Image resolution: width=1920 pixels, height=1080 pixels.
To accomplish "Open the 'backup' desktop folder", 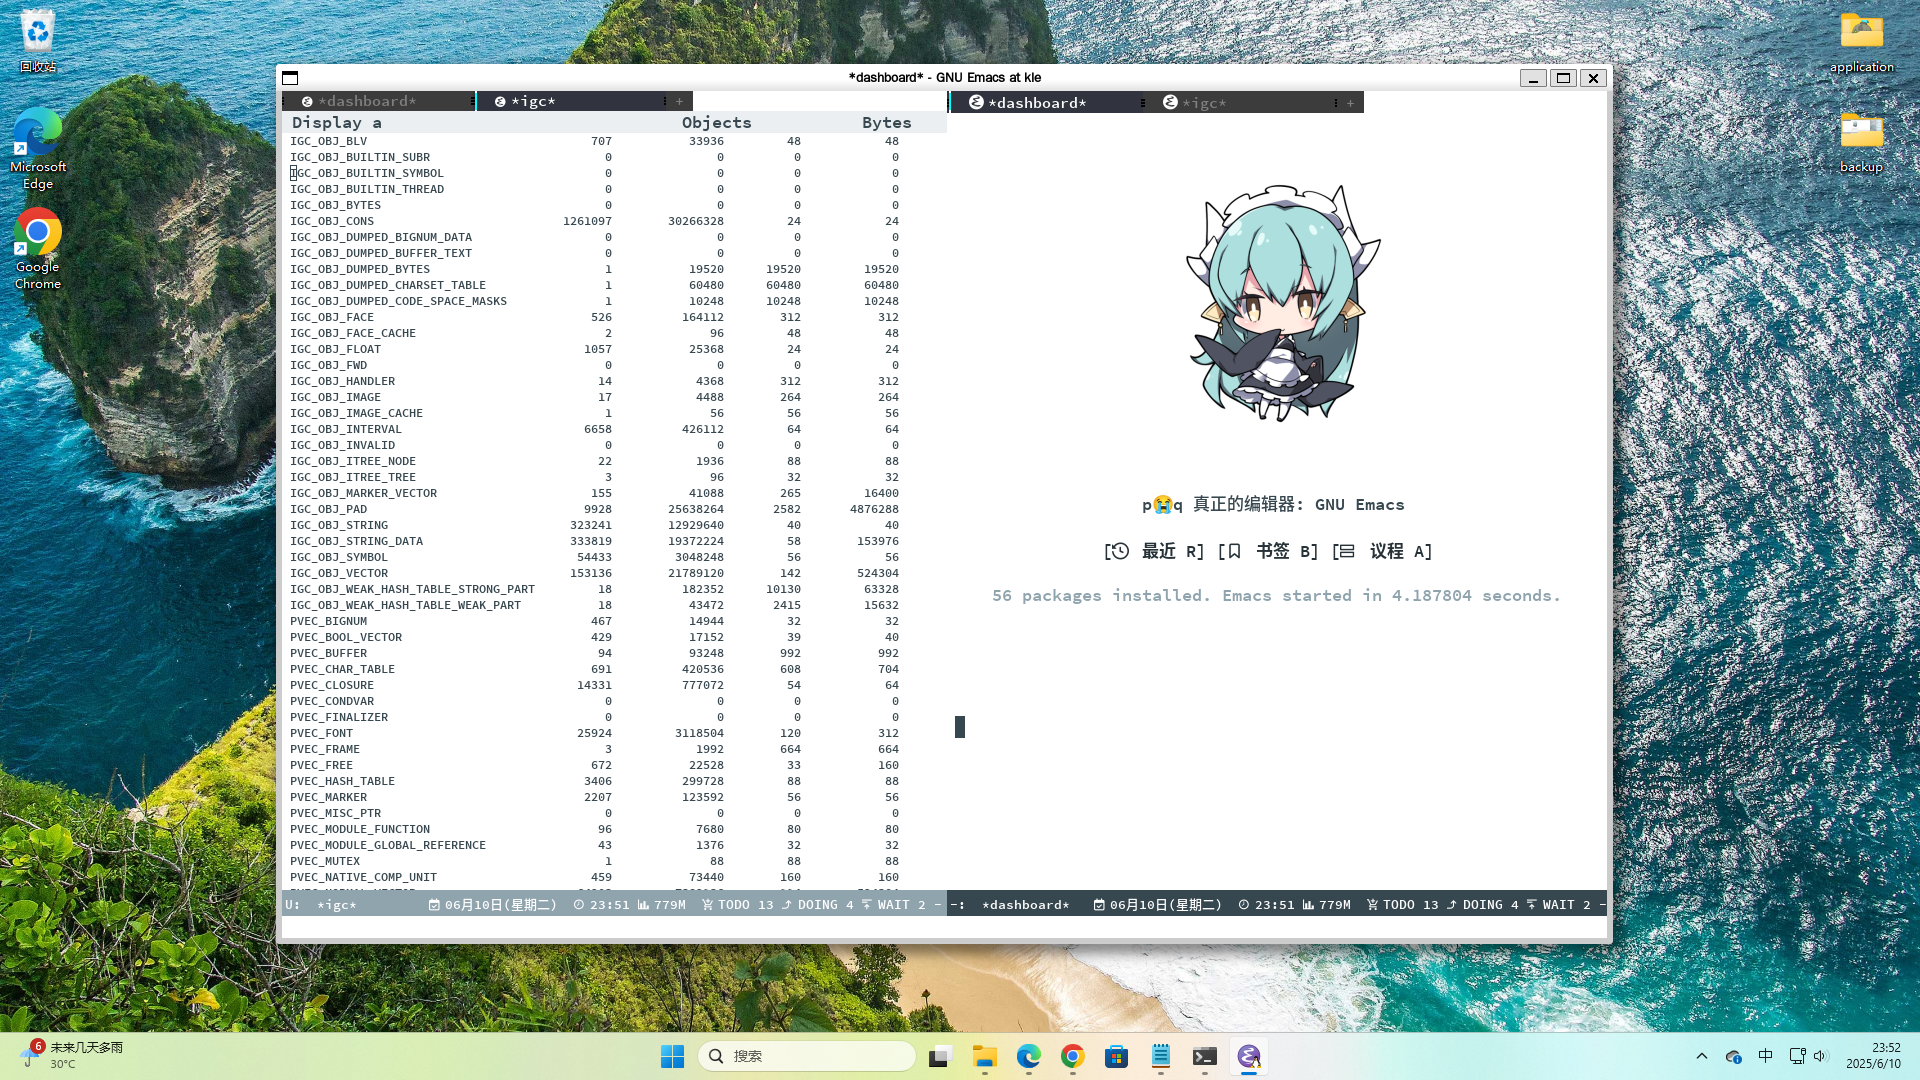I will tap(1862, 142).
